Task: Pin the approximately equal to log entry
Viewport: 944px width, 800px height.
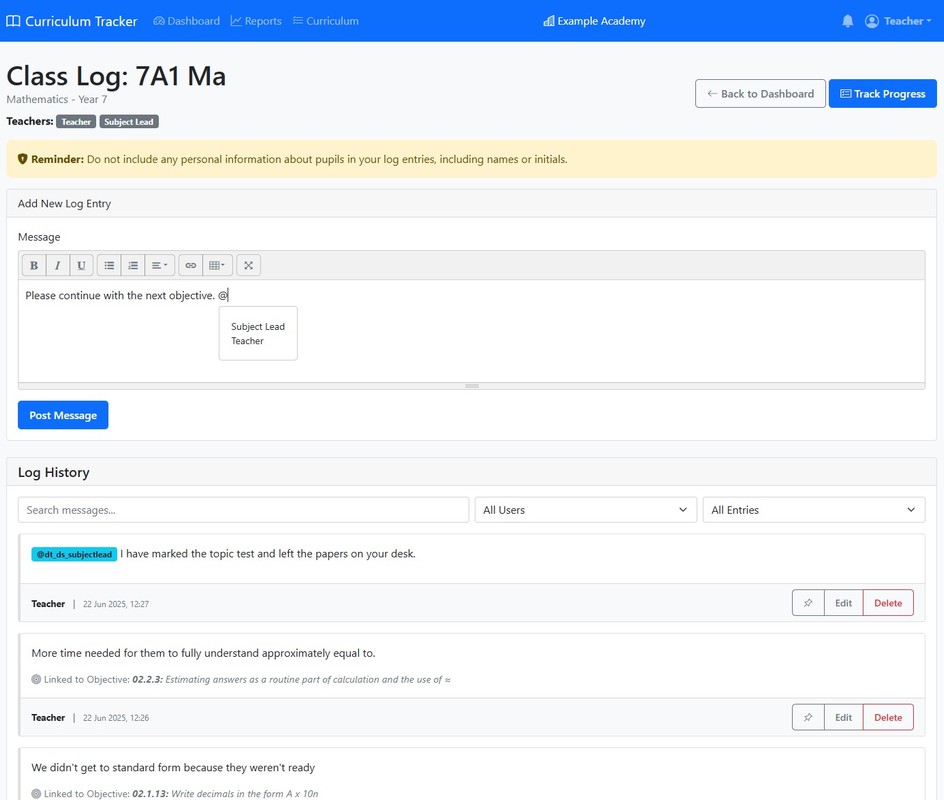Action: pyautogui.click(x=808, y=717)
